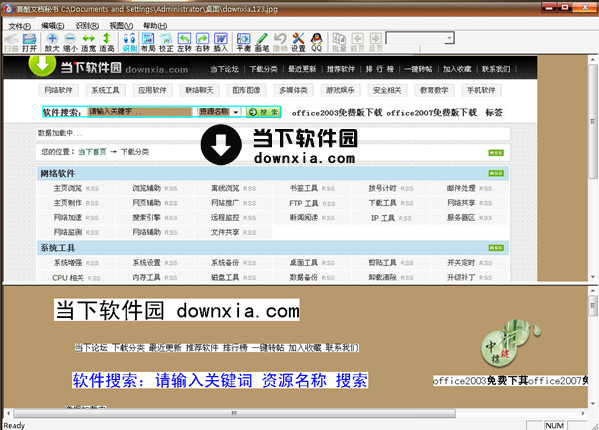599x430 pixels.
Task: Go to previous page with 前页
Action: 358,42
